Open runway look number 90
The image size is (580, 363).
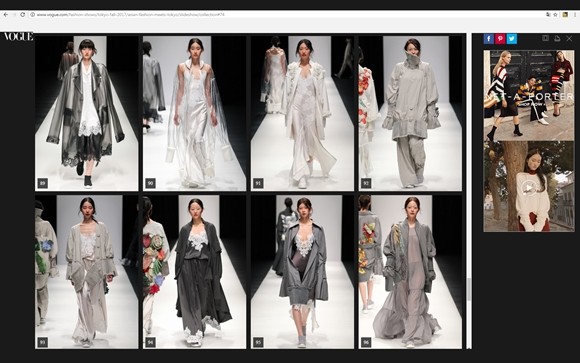click(195, 113)
